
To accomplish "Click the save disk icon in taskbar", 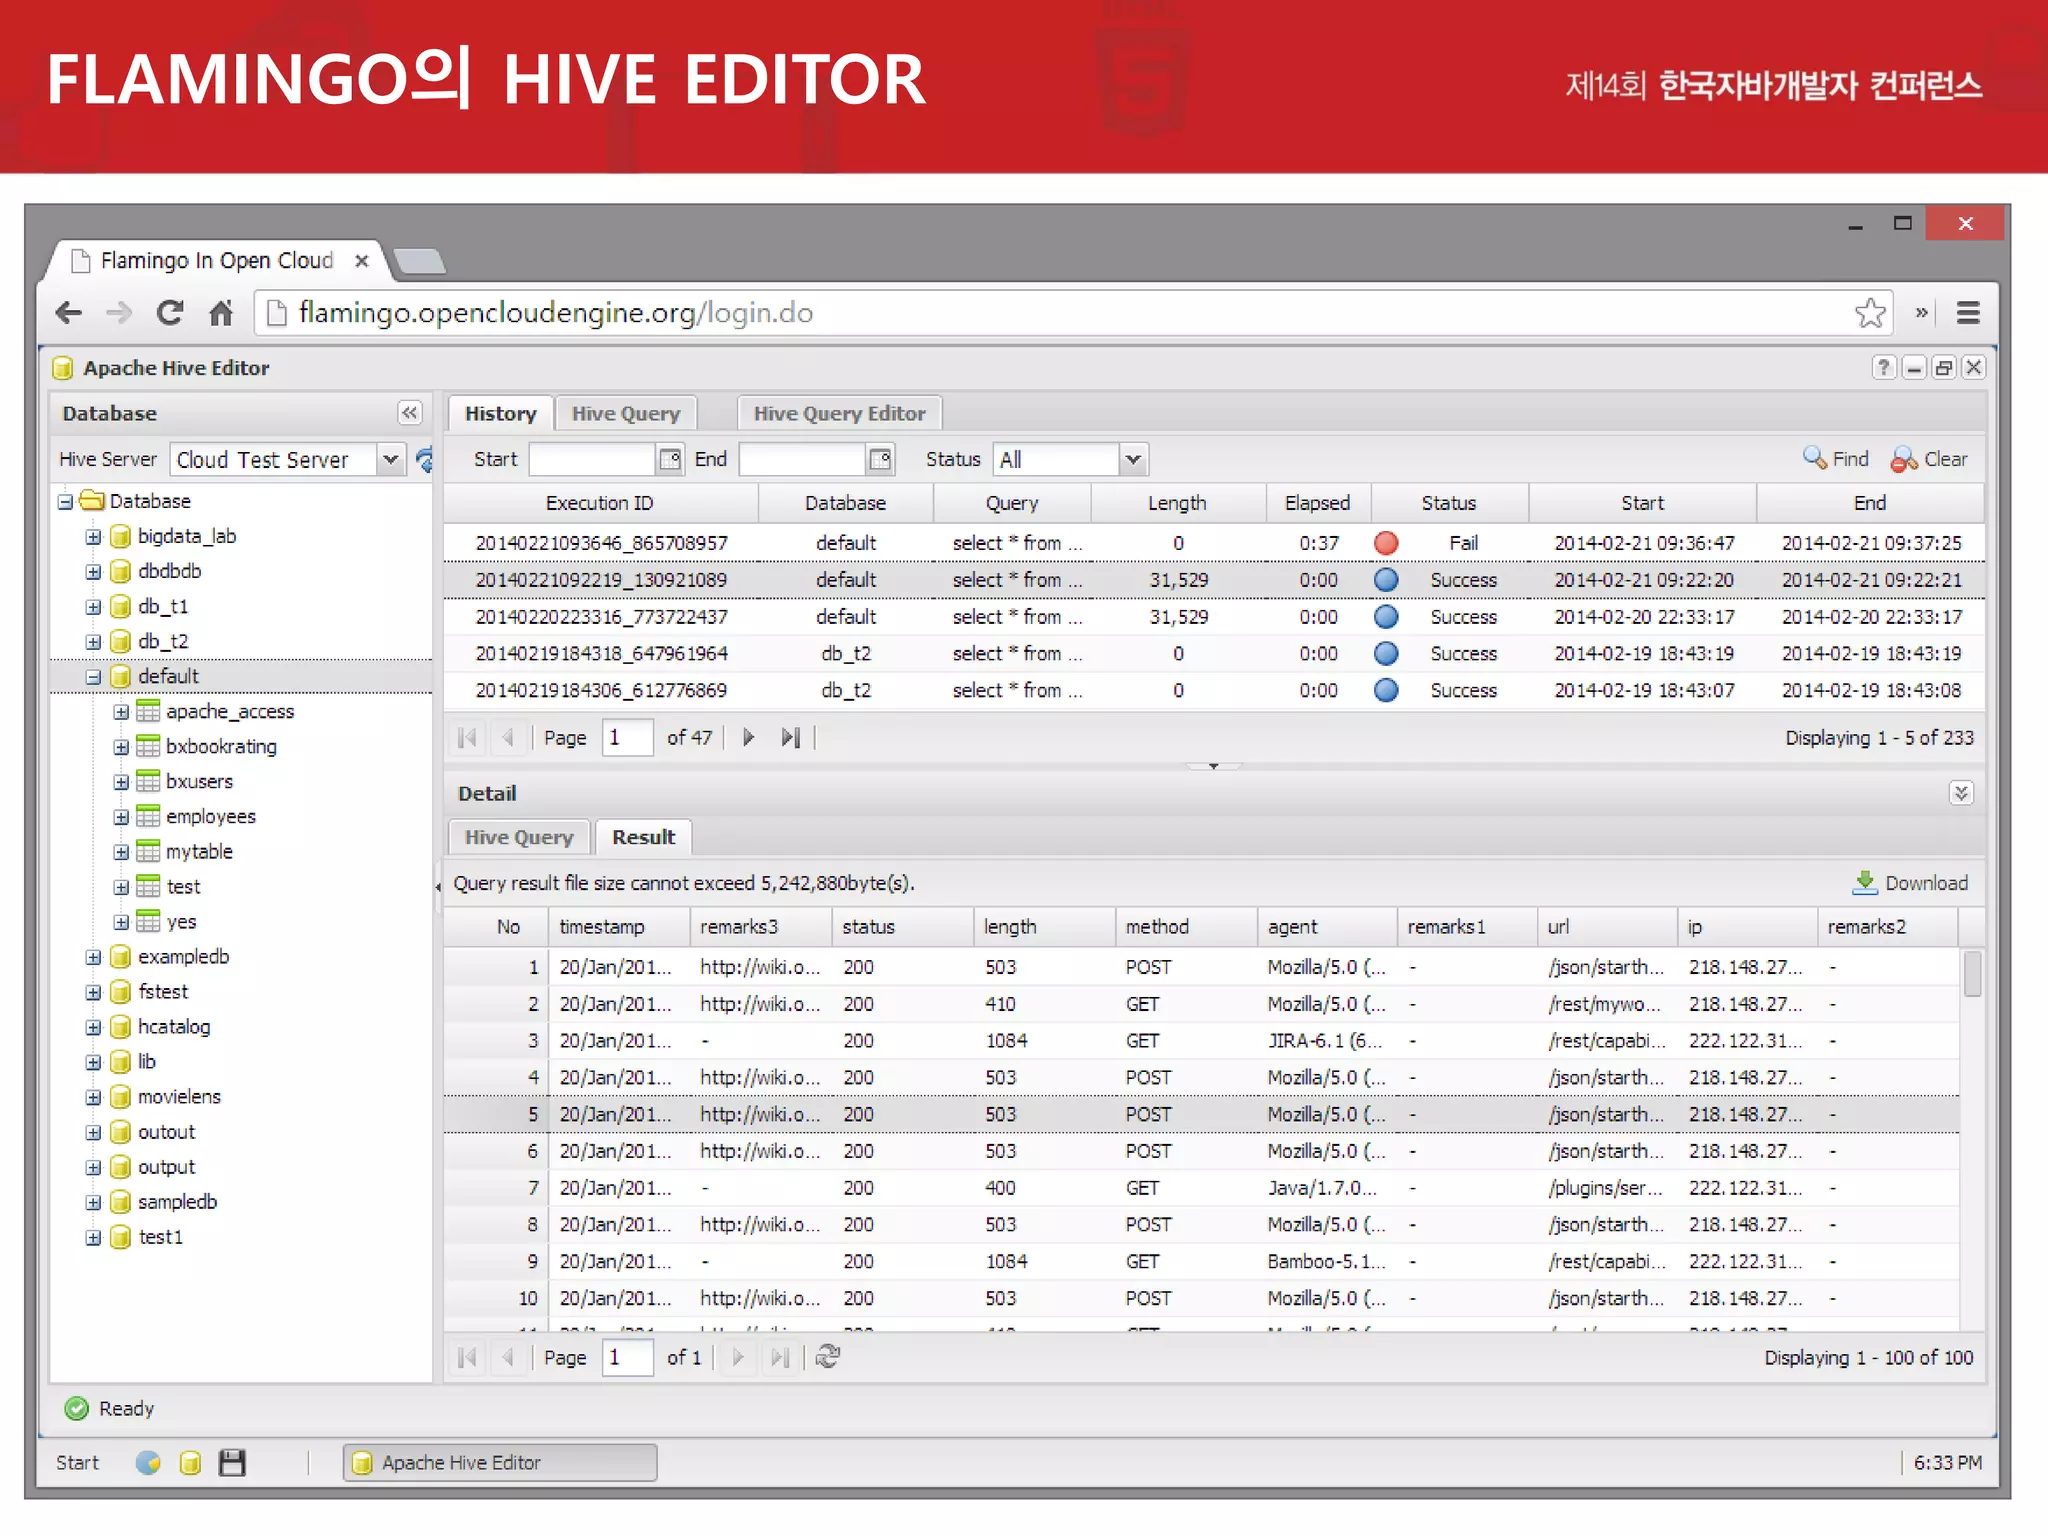I will [232, 1463].
